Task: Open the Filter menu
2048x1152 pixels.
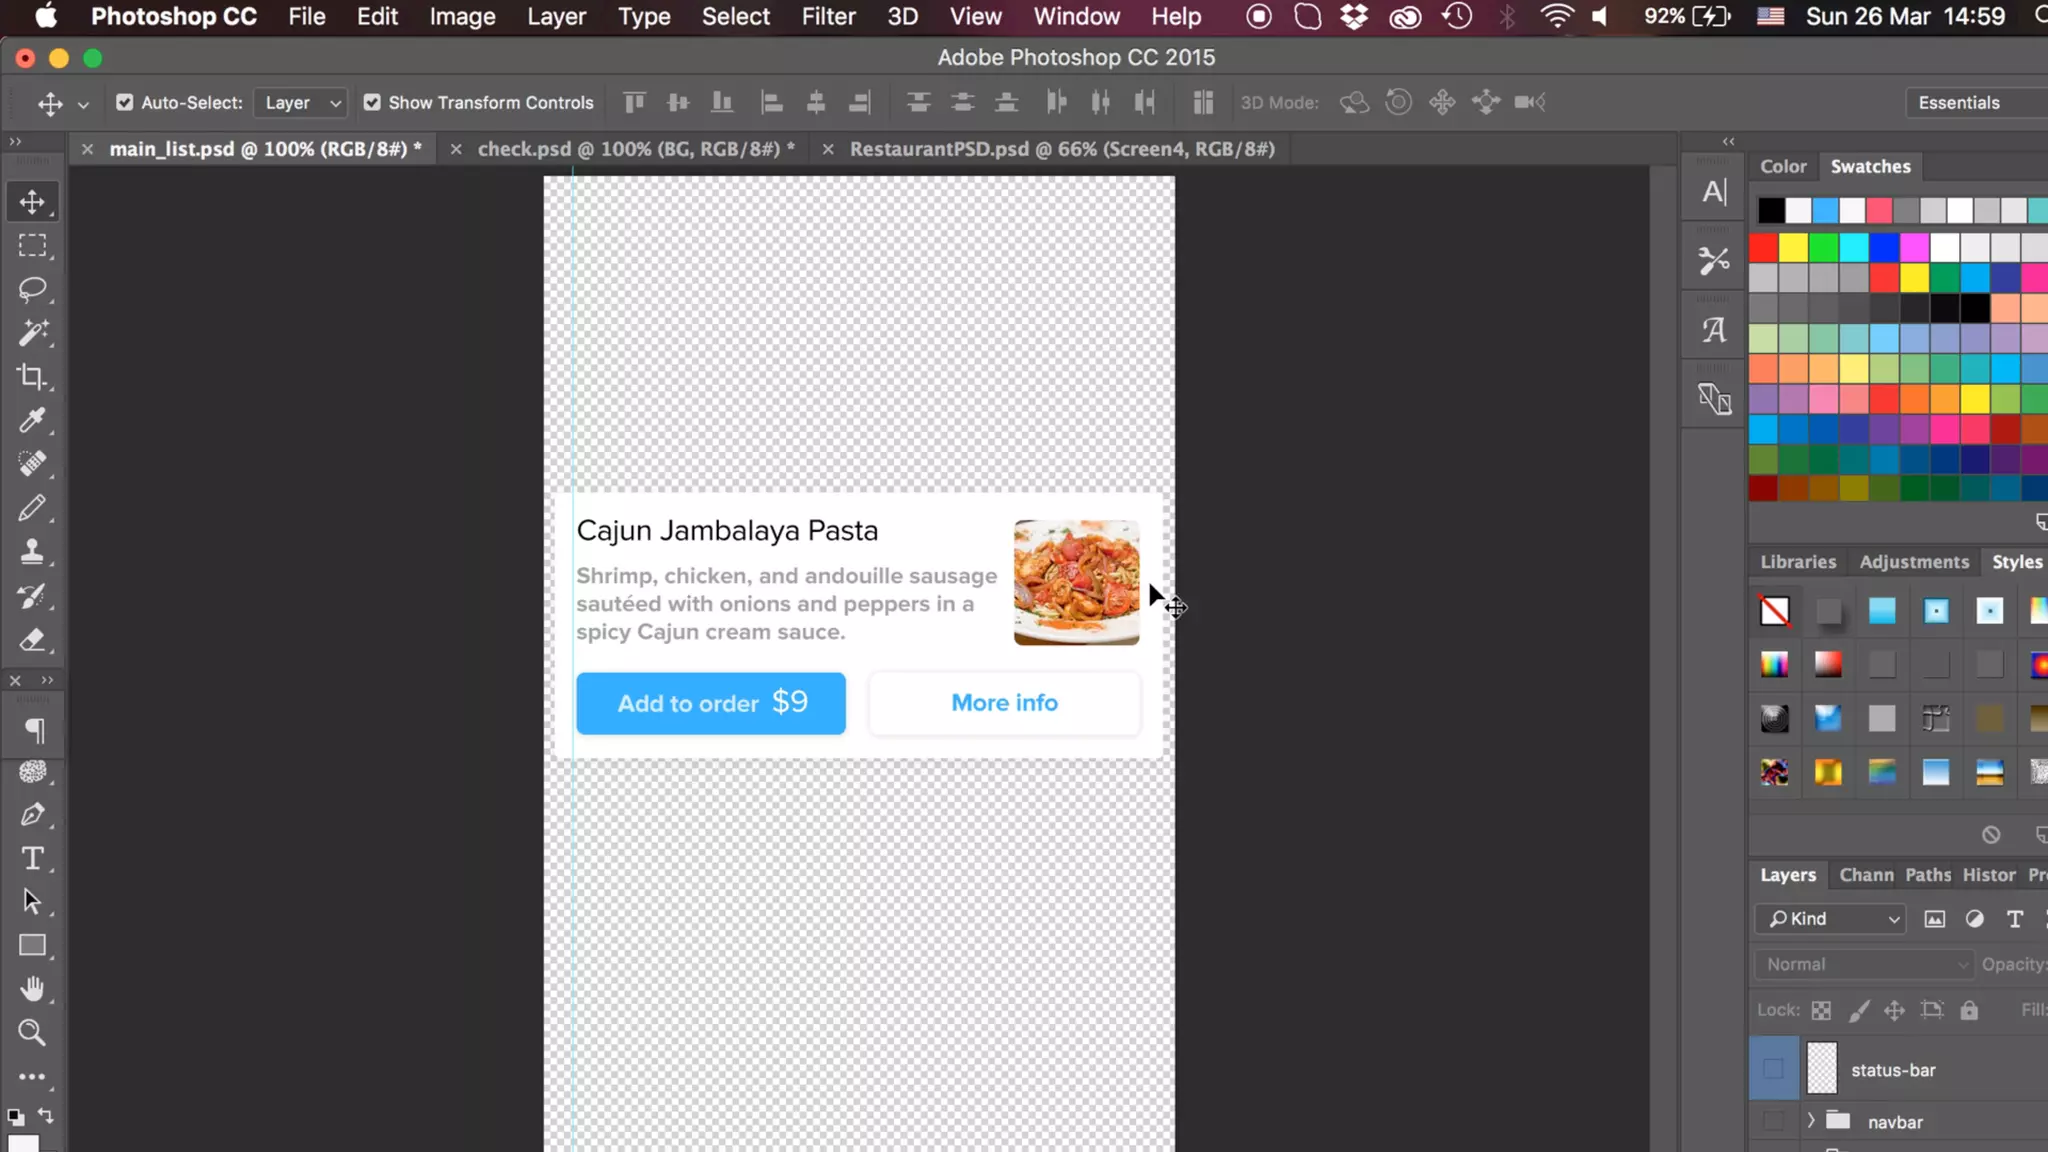Action: click(827, 17)
